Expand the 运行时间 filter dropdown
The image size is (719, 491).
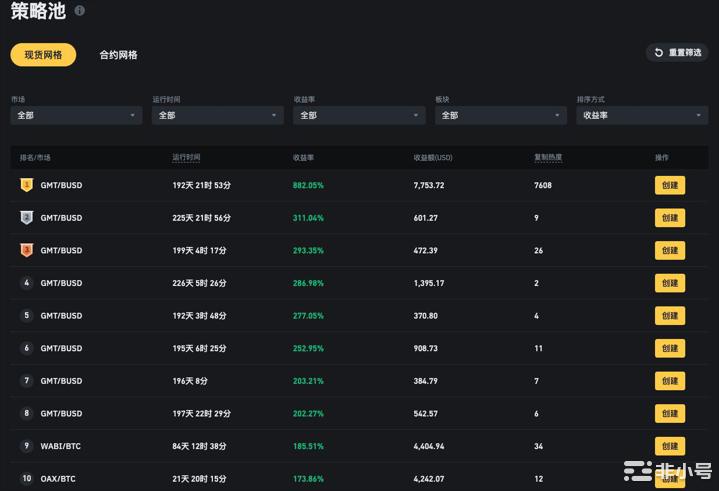217,116
